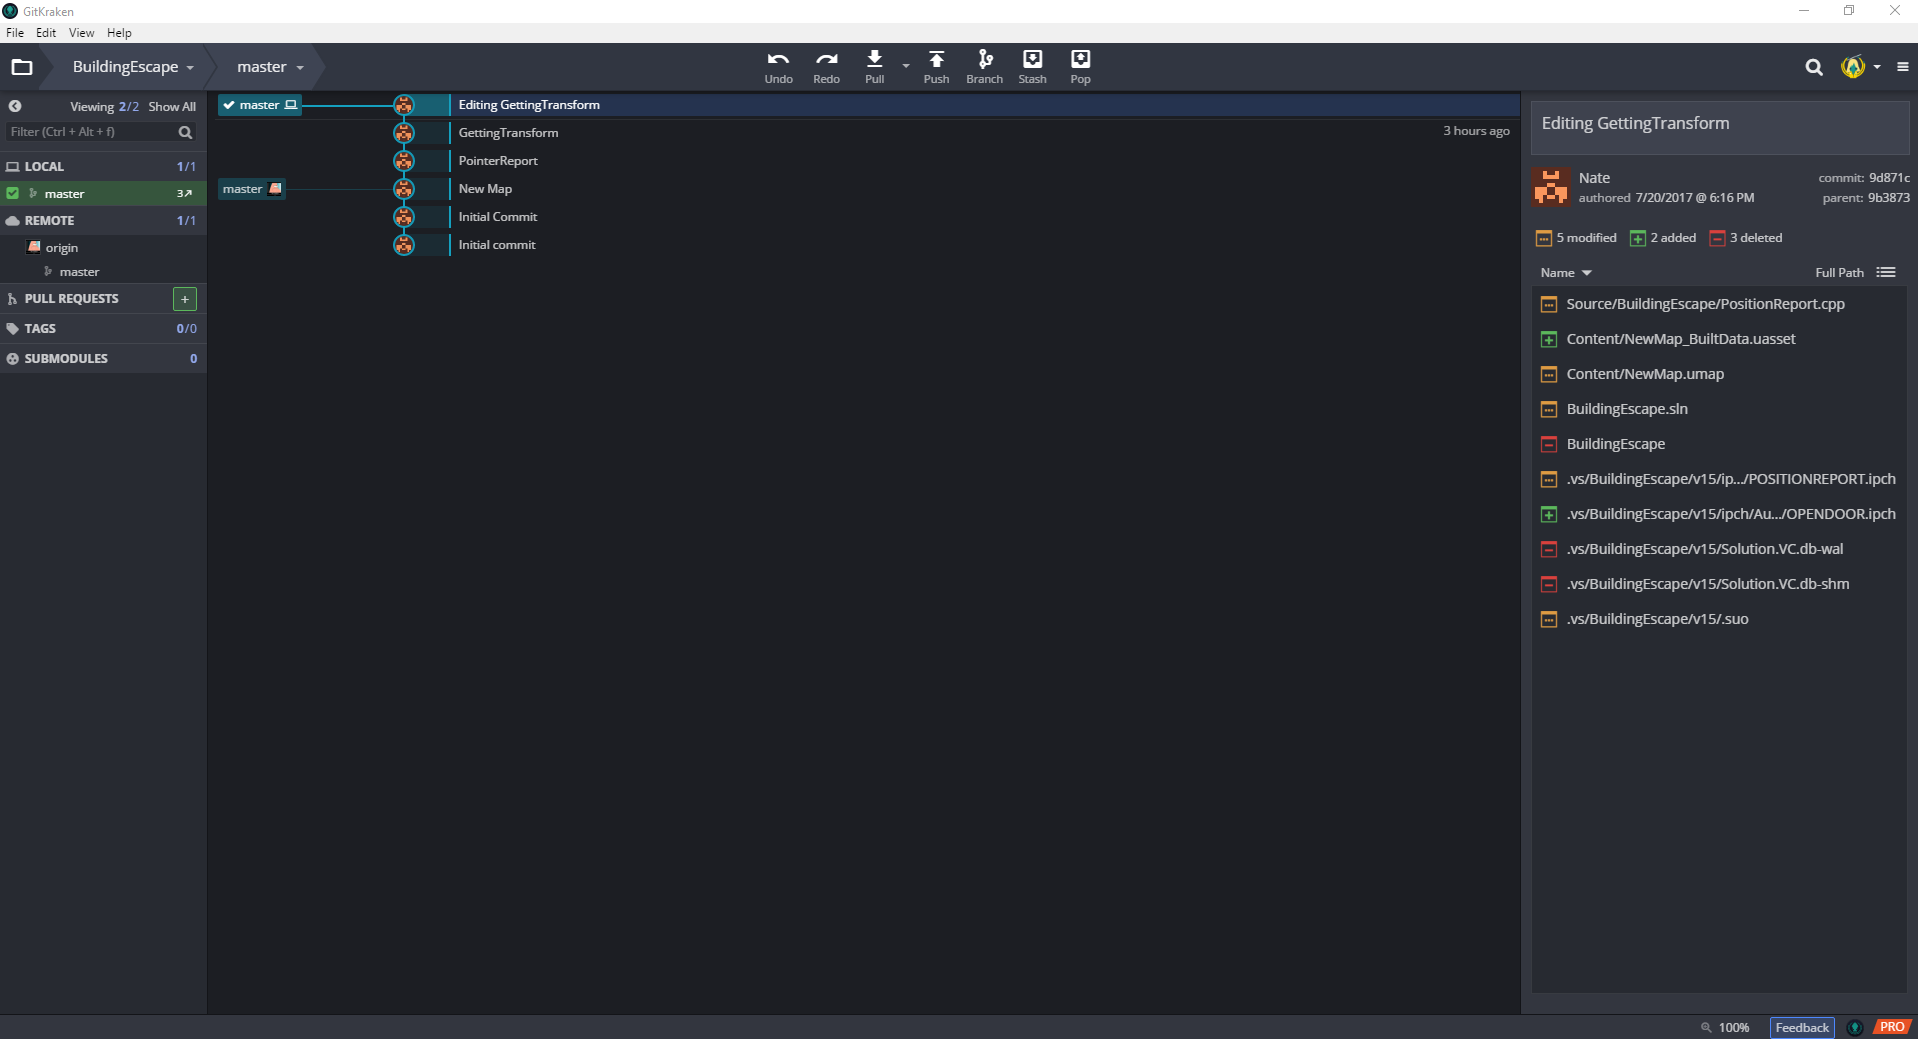Viewport: 1918px width, 1039px height.
Task: Open the Edit menu
Action: pyautogui.click(x=46, y=33)
